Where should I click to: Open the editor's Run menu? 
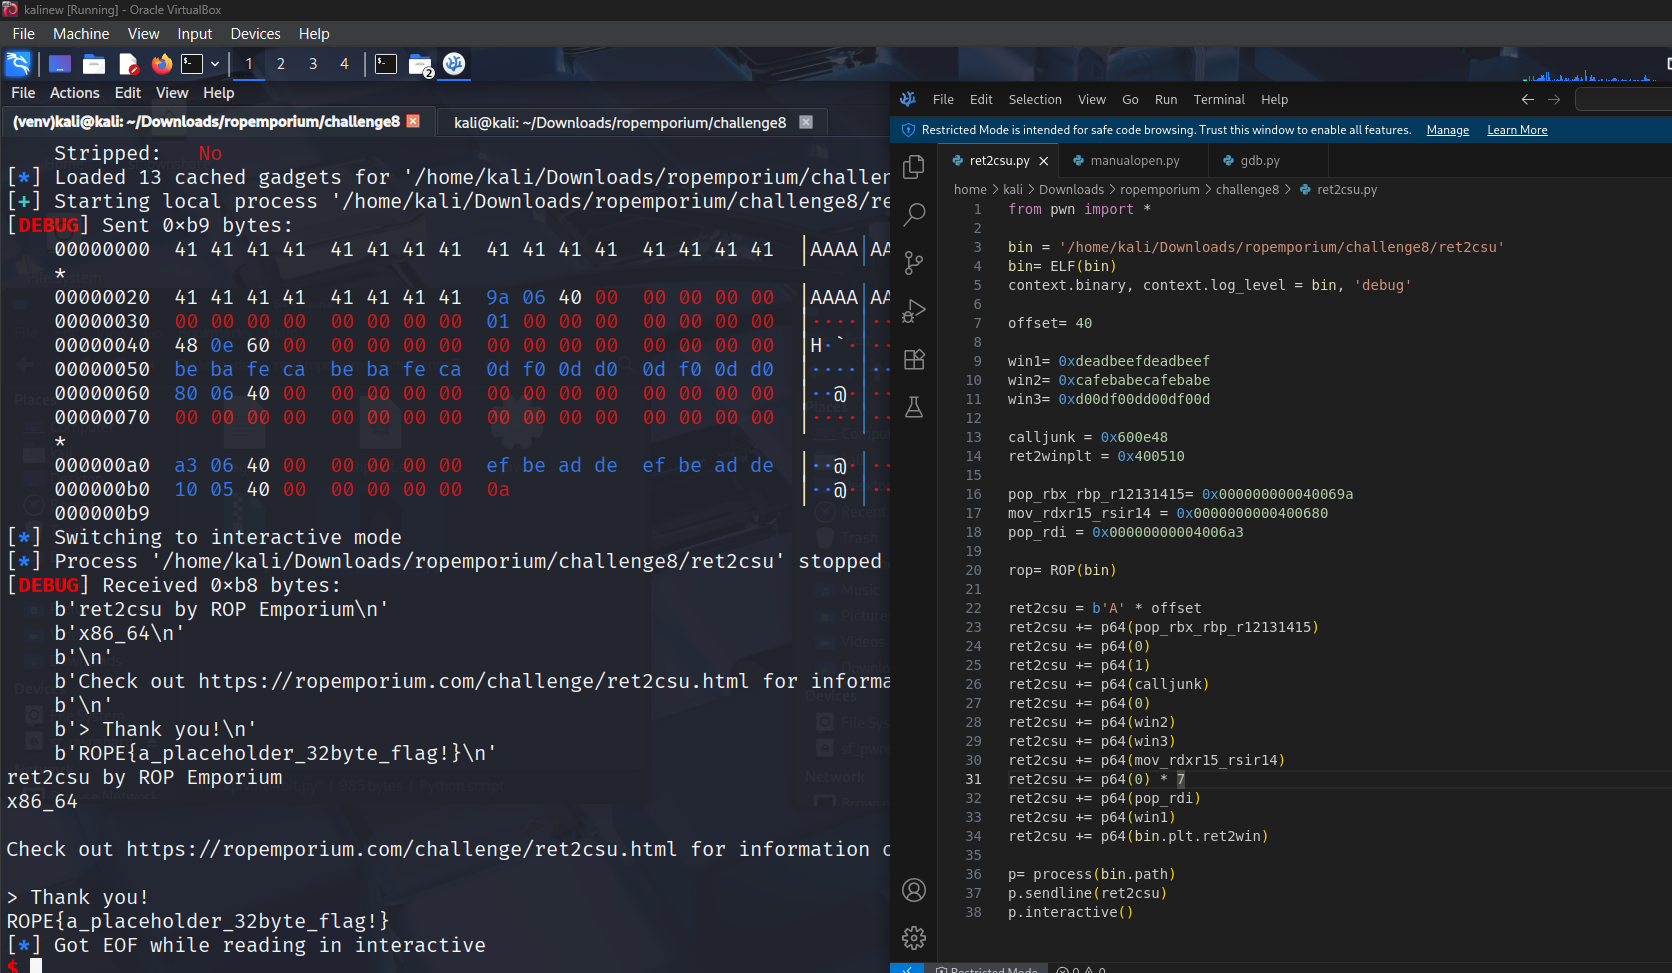[x=1166, y=100]
